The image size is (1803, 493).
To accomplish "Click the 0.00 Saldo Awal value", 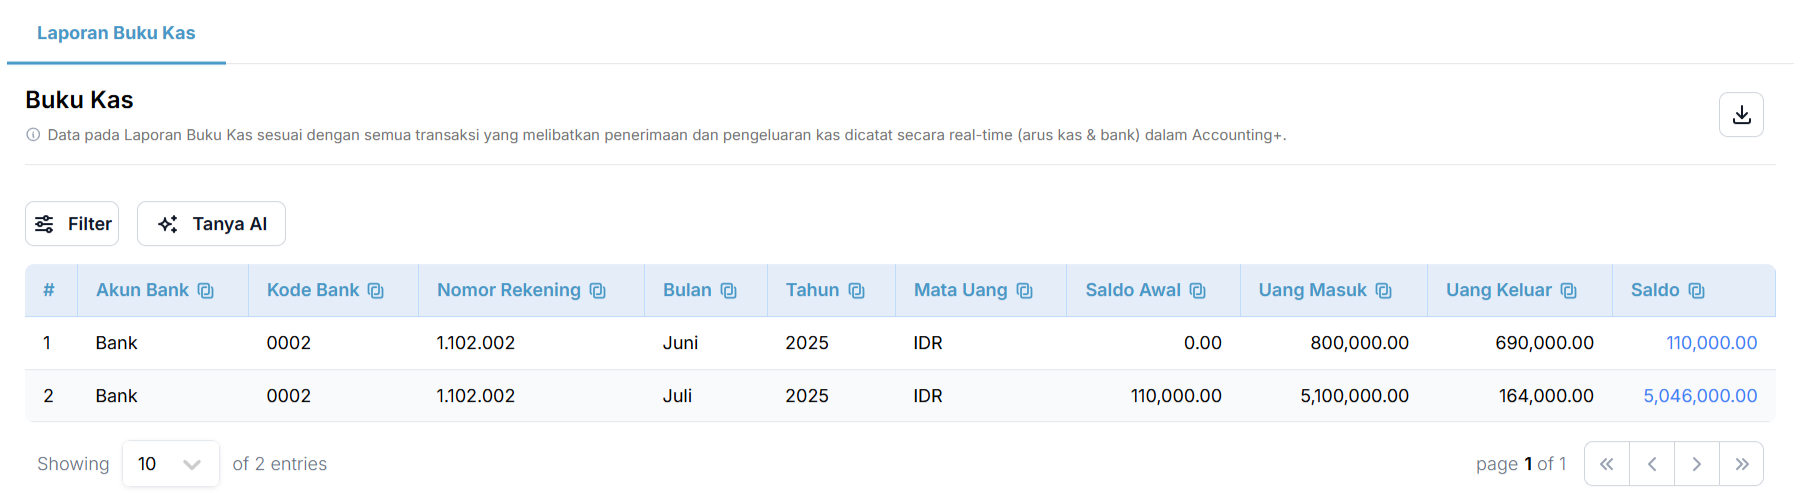I will (x=1203, y=343).
